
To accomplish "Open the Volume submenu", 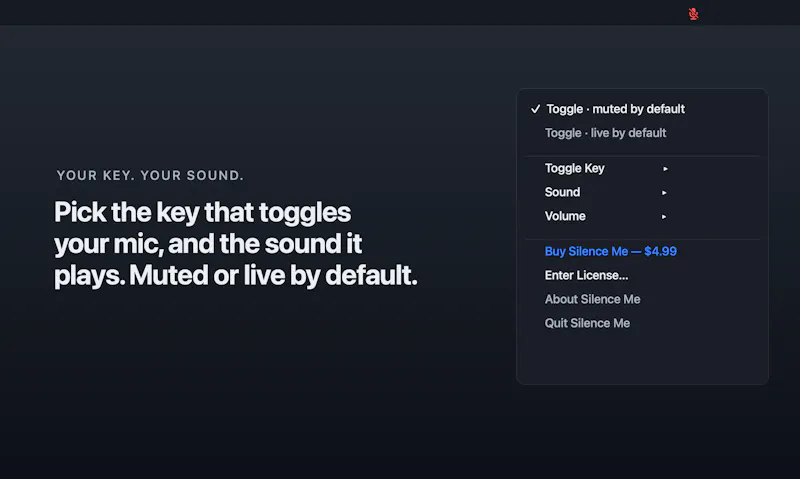I will [565, 216].
